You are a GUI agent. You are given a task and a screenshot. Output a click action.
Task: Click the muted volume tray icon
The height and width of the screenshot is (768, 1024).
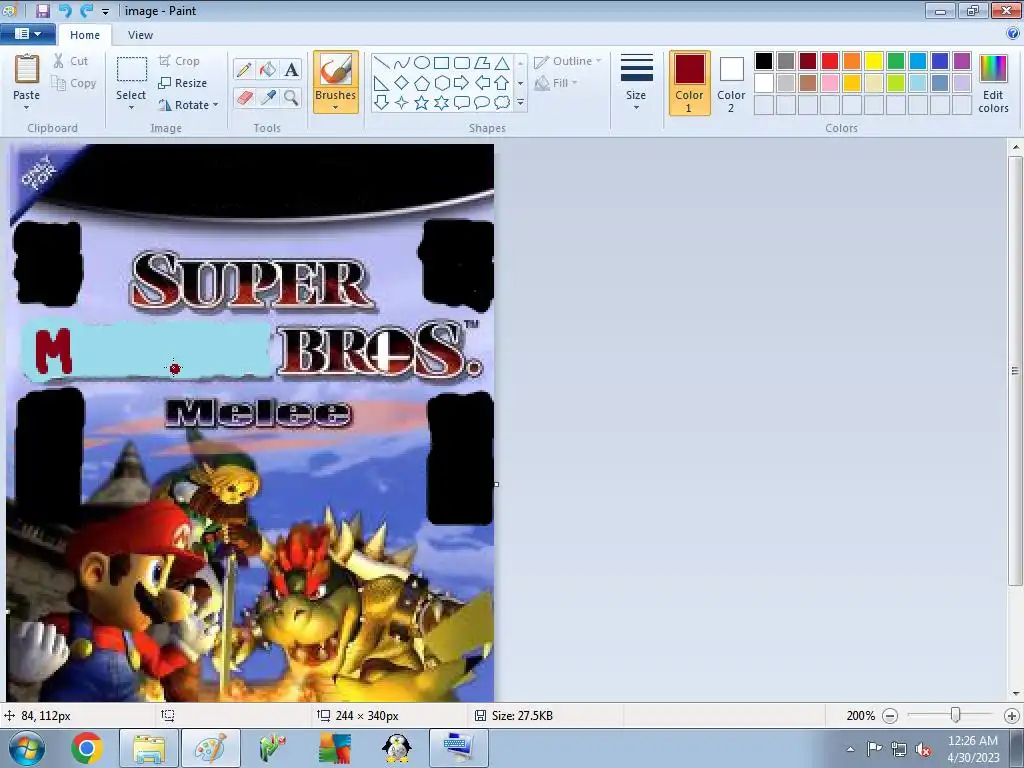coord(923,750)
